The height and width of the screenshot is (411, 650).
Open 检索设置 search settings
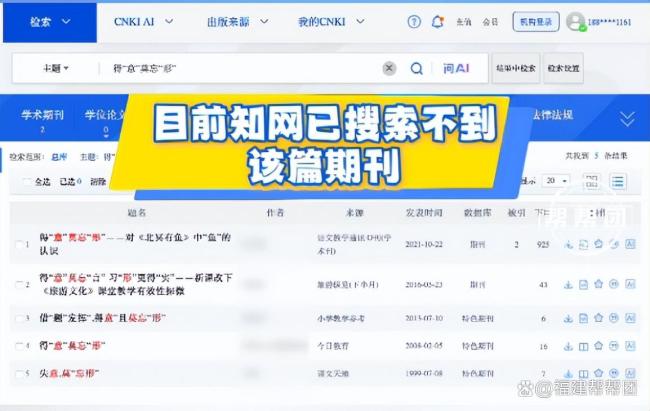(563, 68)
